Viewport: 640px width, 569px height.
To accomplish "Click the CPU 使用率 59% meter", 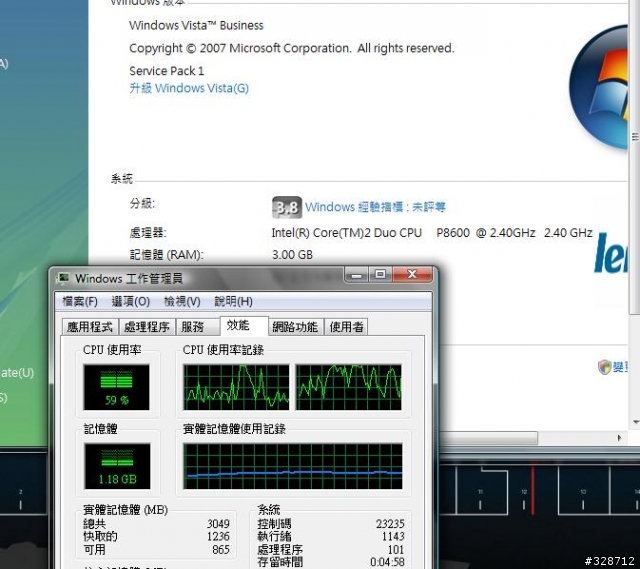I will (116, 387).
